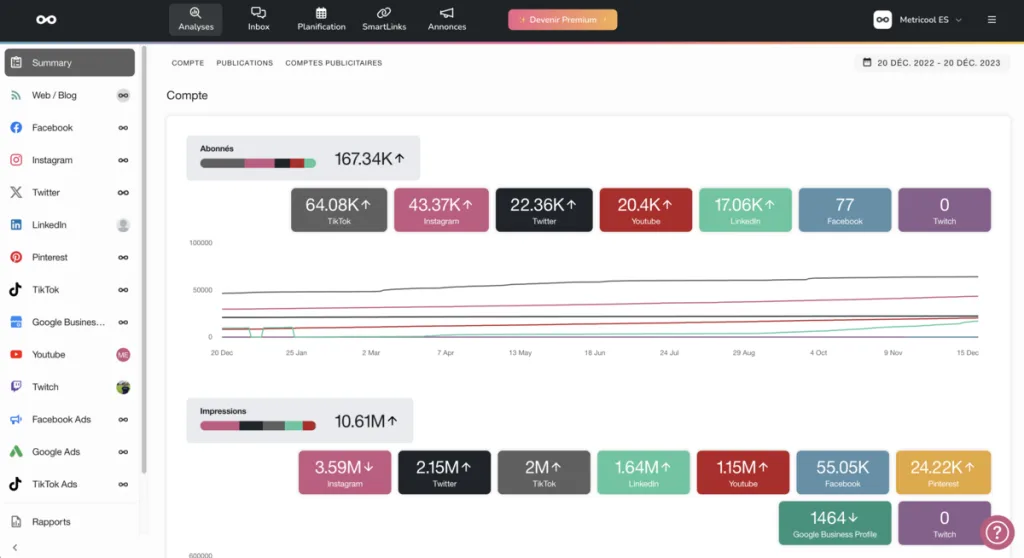The image size is (1024, 558).
Task: Click the Google Ads sidebar icon
Action: tap(16, 451)
